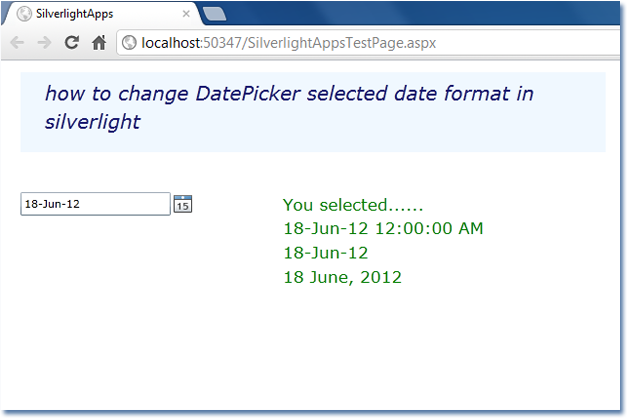Viewport: 635px width, 419px height.
Task: Click the 'You selected......' label
Action: coord(353,205)
